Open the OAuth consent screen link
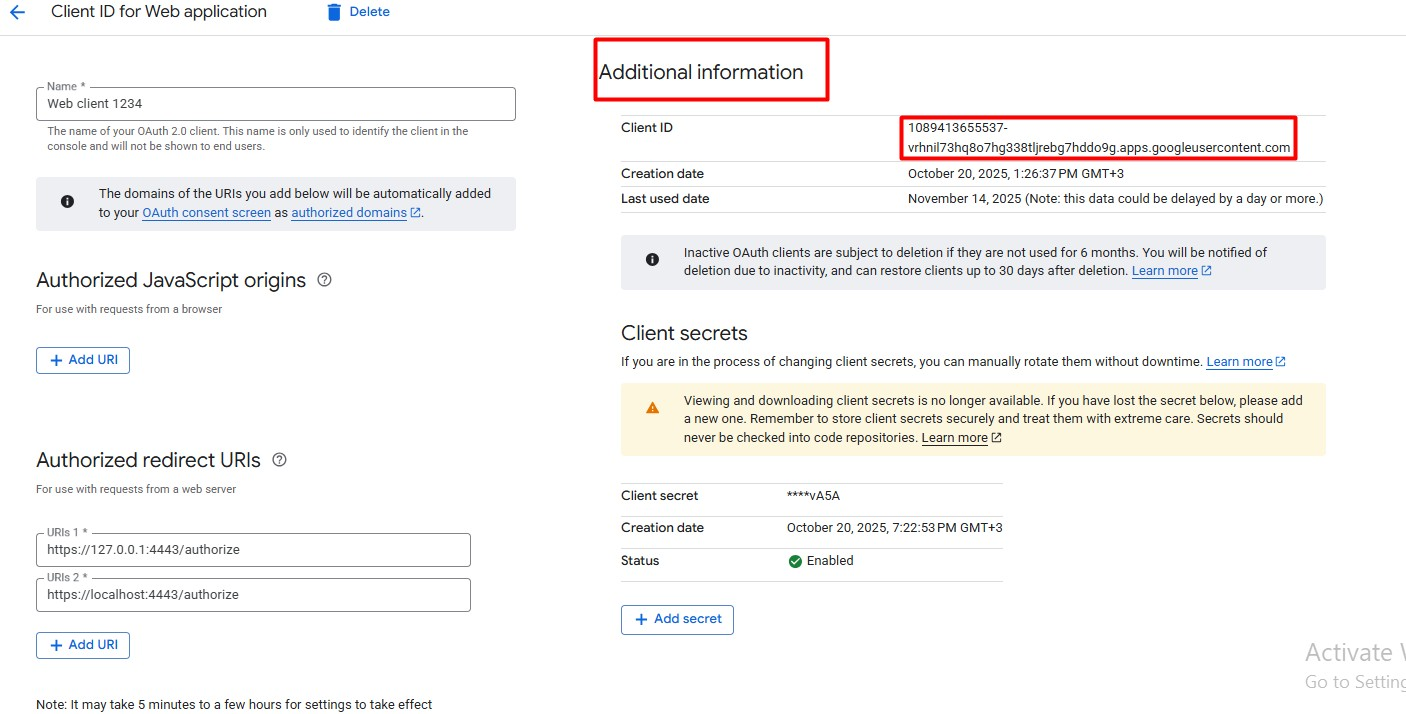The image size is (1406, 714). [x=206, y=213]
